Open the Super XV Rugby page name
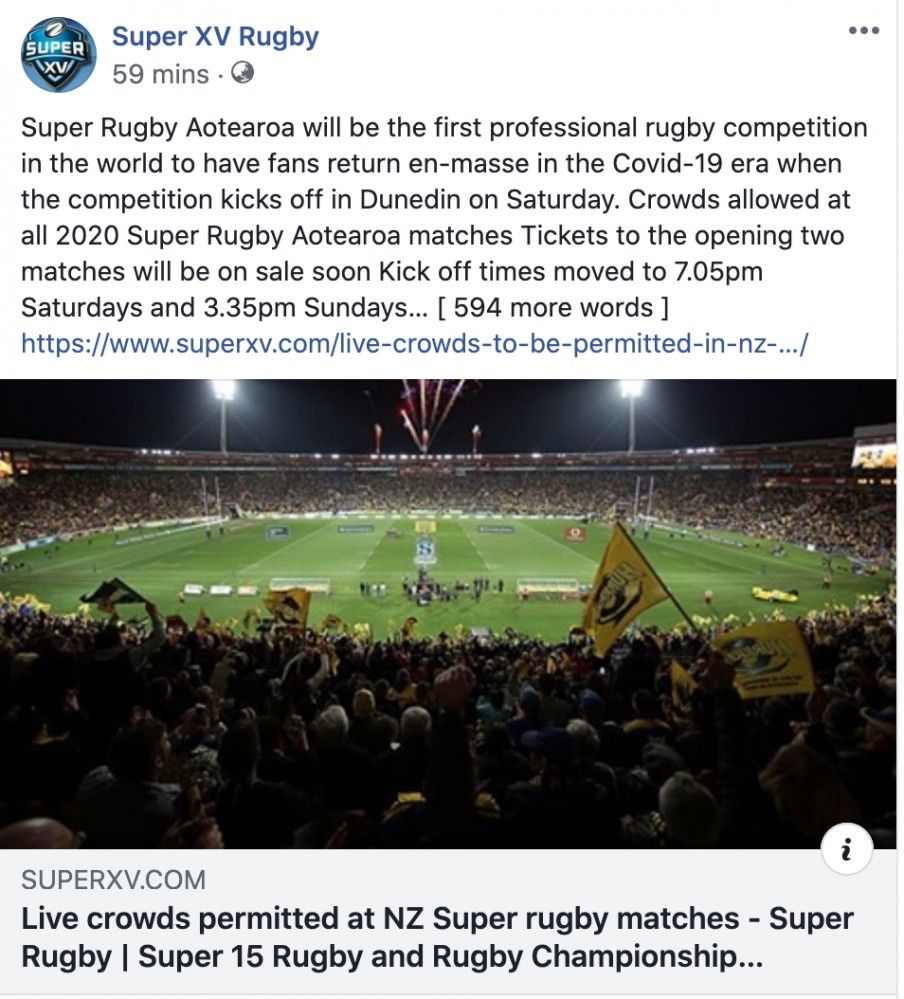Image resolution: width=904 pixels, height=999 pixels. pyautogui.click(x=215, y=36)
